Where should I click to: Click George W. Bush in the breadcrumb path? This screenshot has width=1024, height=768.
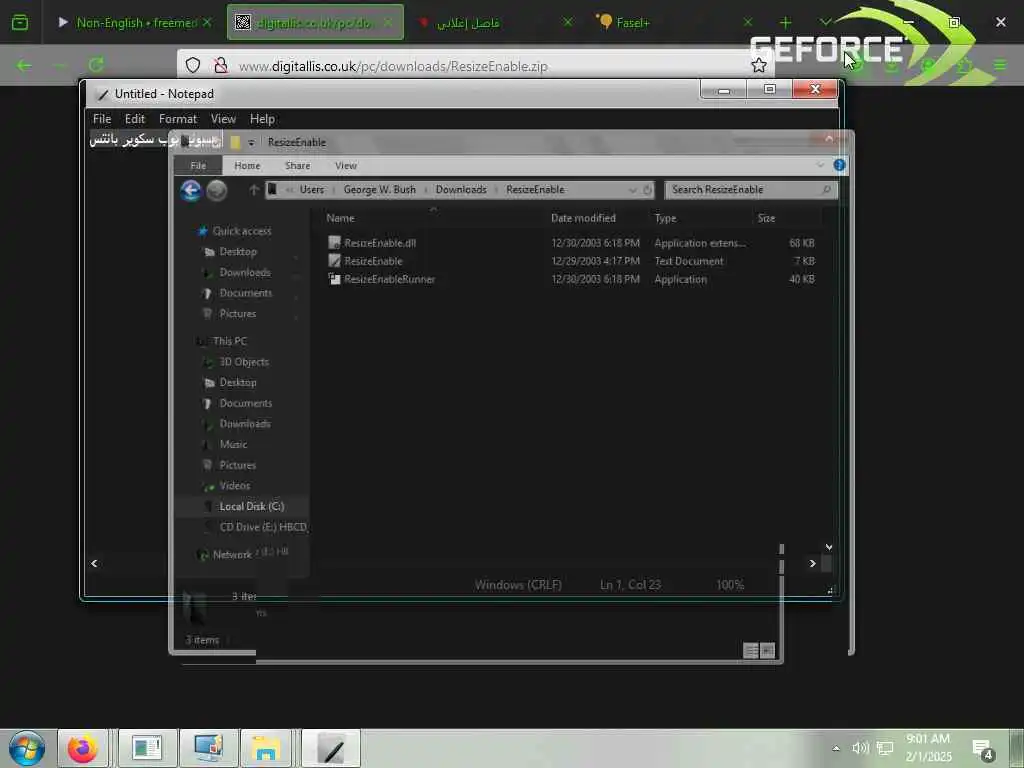click(379, 189)
